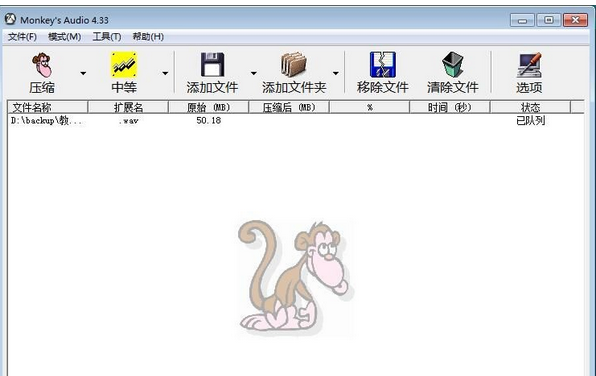This screenshot has height=376, width=596.
Task: Open dropdown arrow next to 压缩
Action: coord(83,73)
